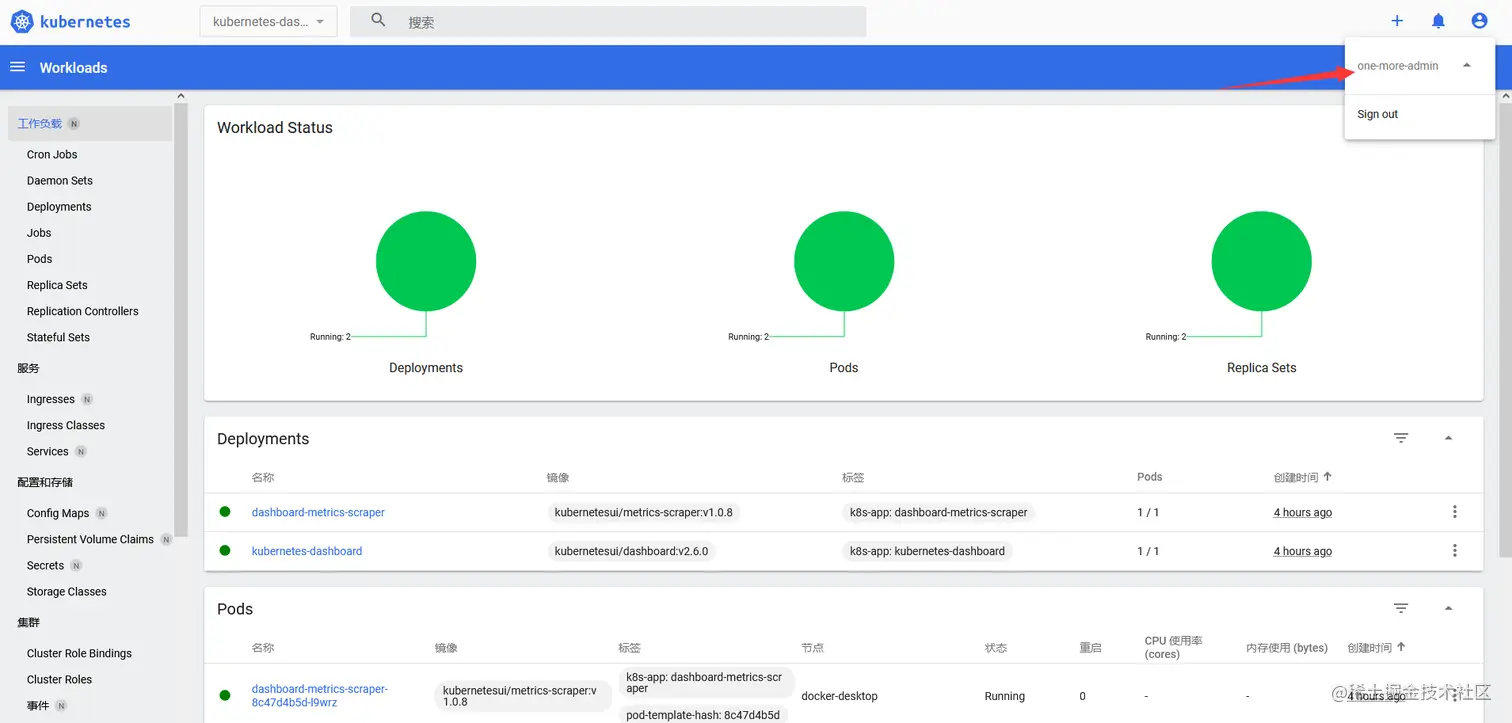Image resolution: width=1512 pixels, height=723 pixels.
Task: Click image chip kubernetesui/dashboard:v2.6.0
Action: coord(631,551)
